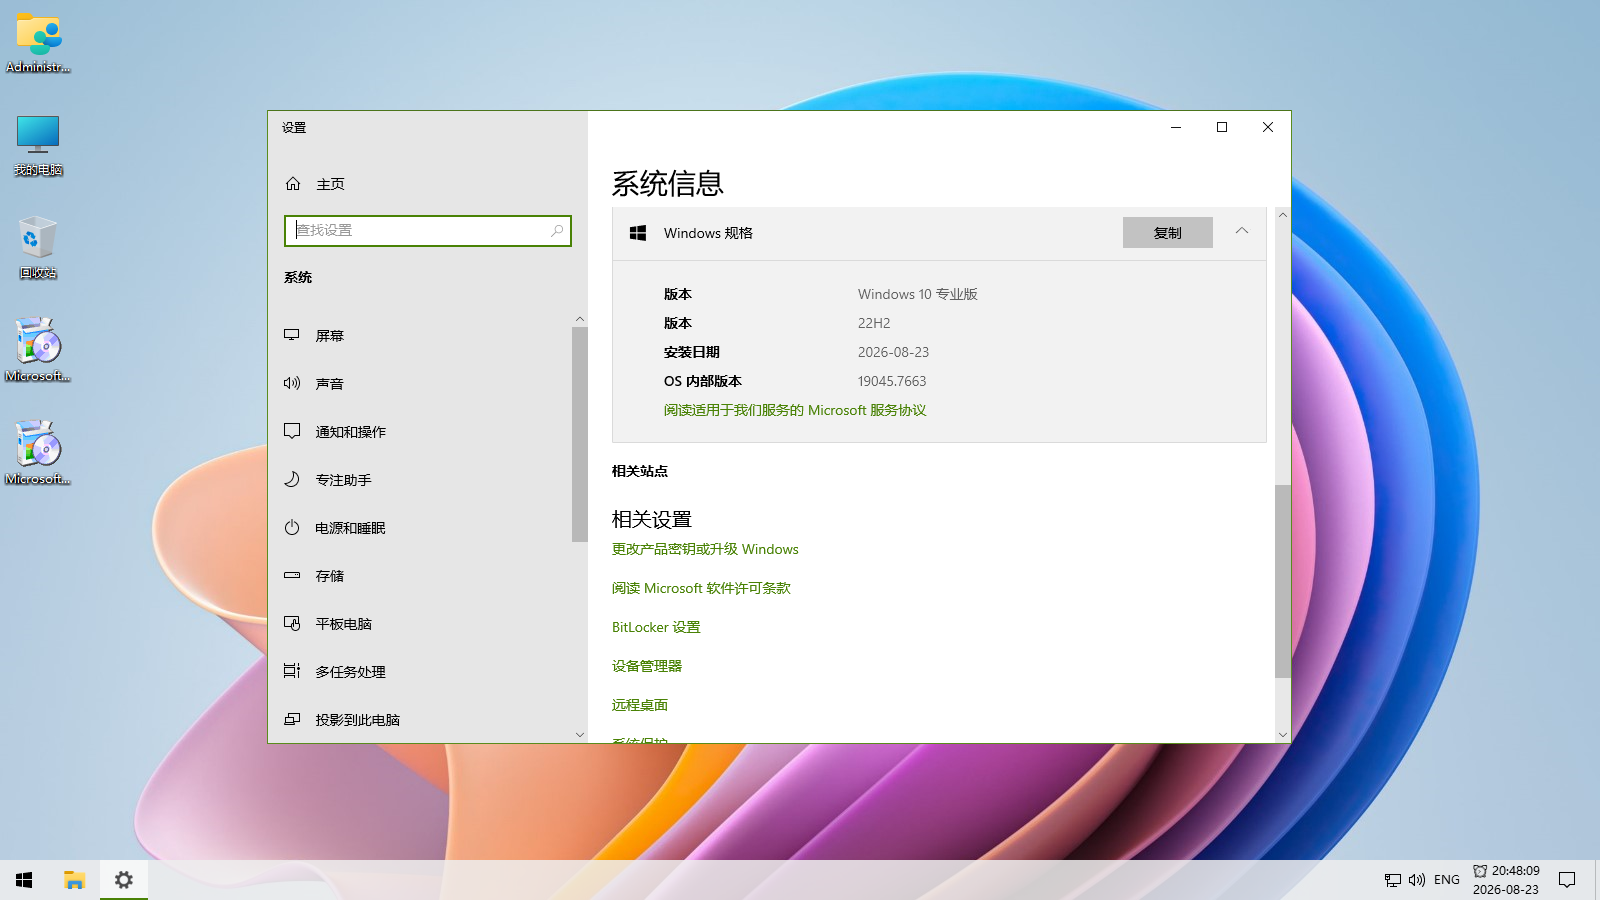Click the content pane scroll-down arrow
The width and height of the screenshot is (1600, 900).
point(1283,735)
